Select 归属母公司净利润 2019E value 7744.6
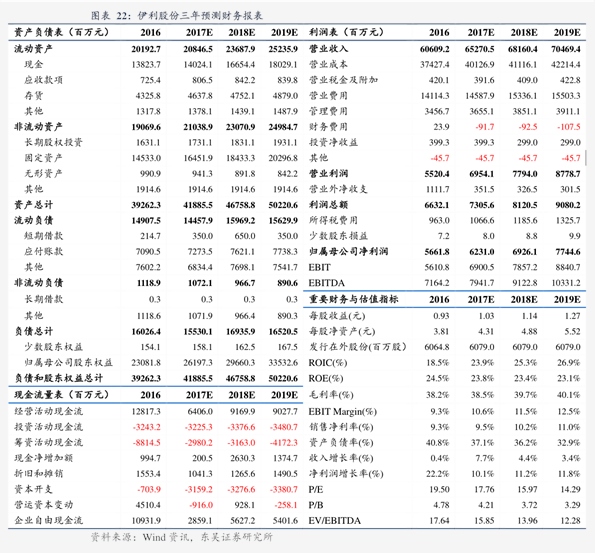This screenshot has height=553, width=595. pos(568,252)
